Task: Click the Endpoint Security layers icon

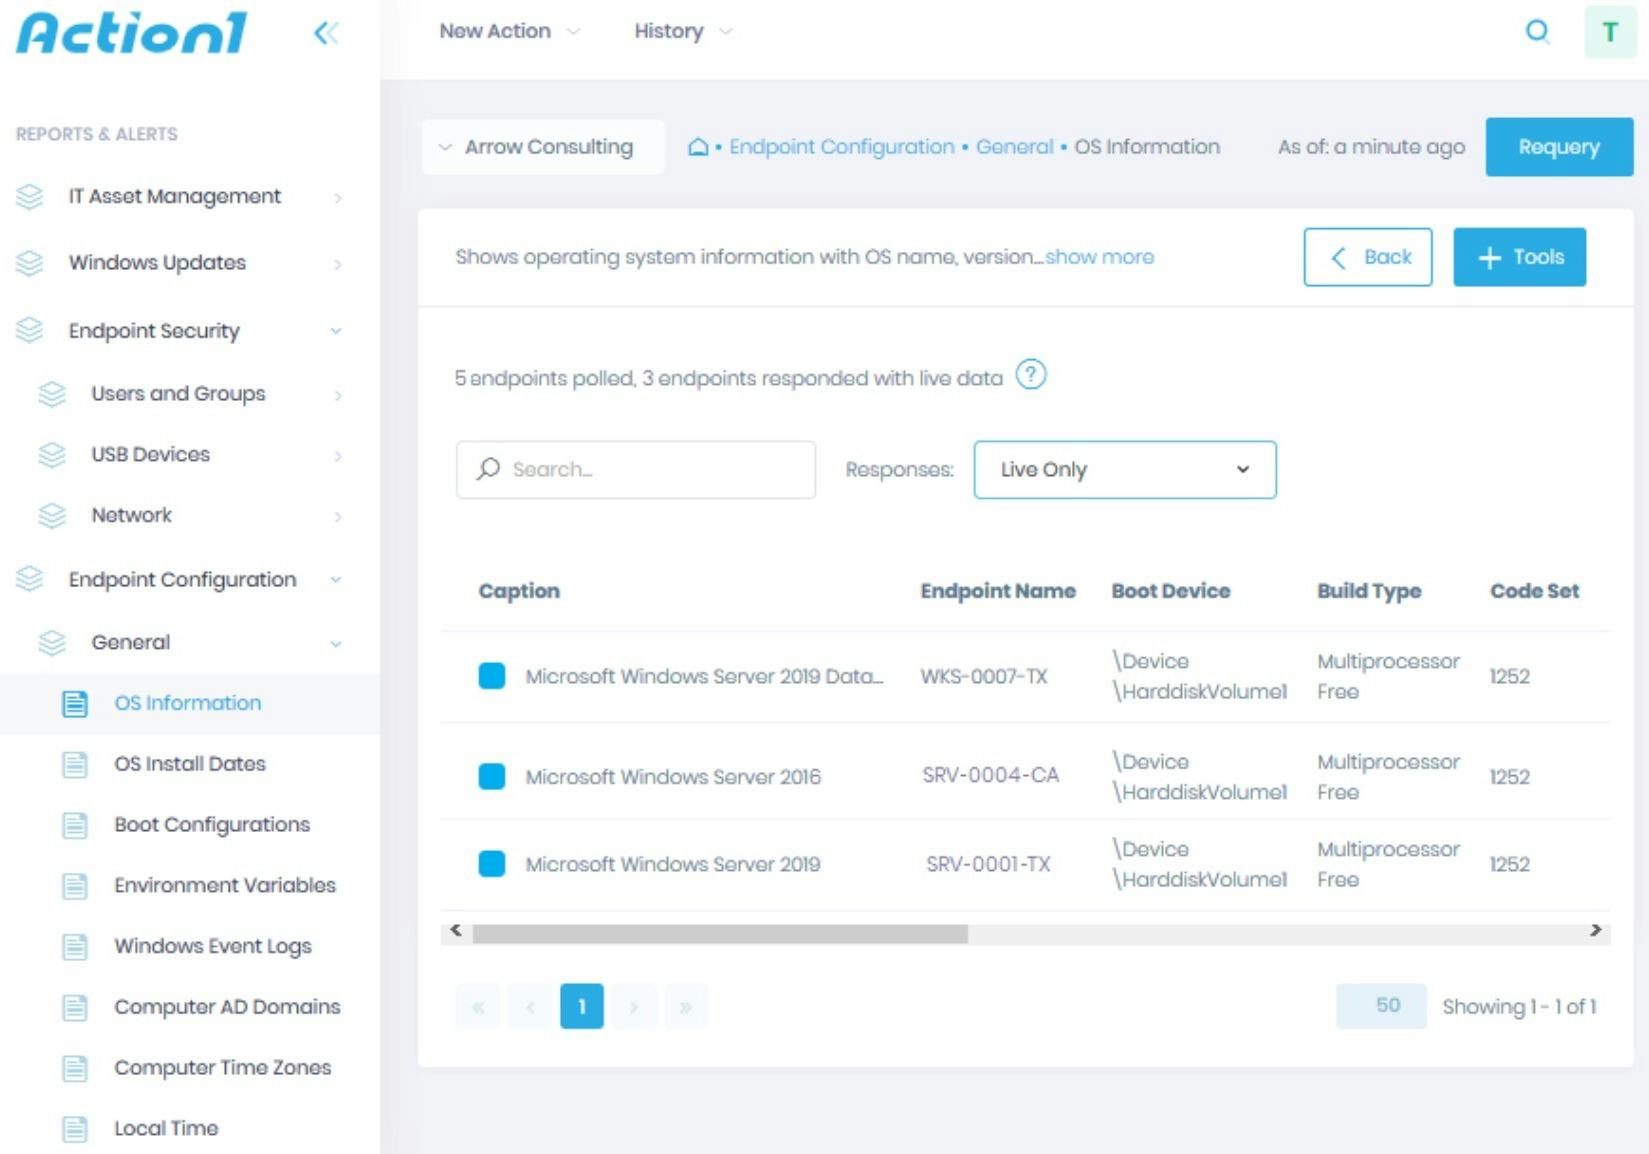Action: 30,330
